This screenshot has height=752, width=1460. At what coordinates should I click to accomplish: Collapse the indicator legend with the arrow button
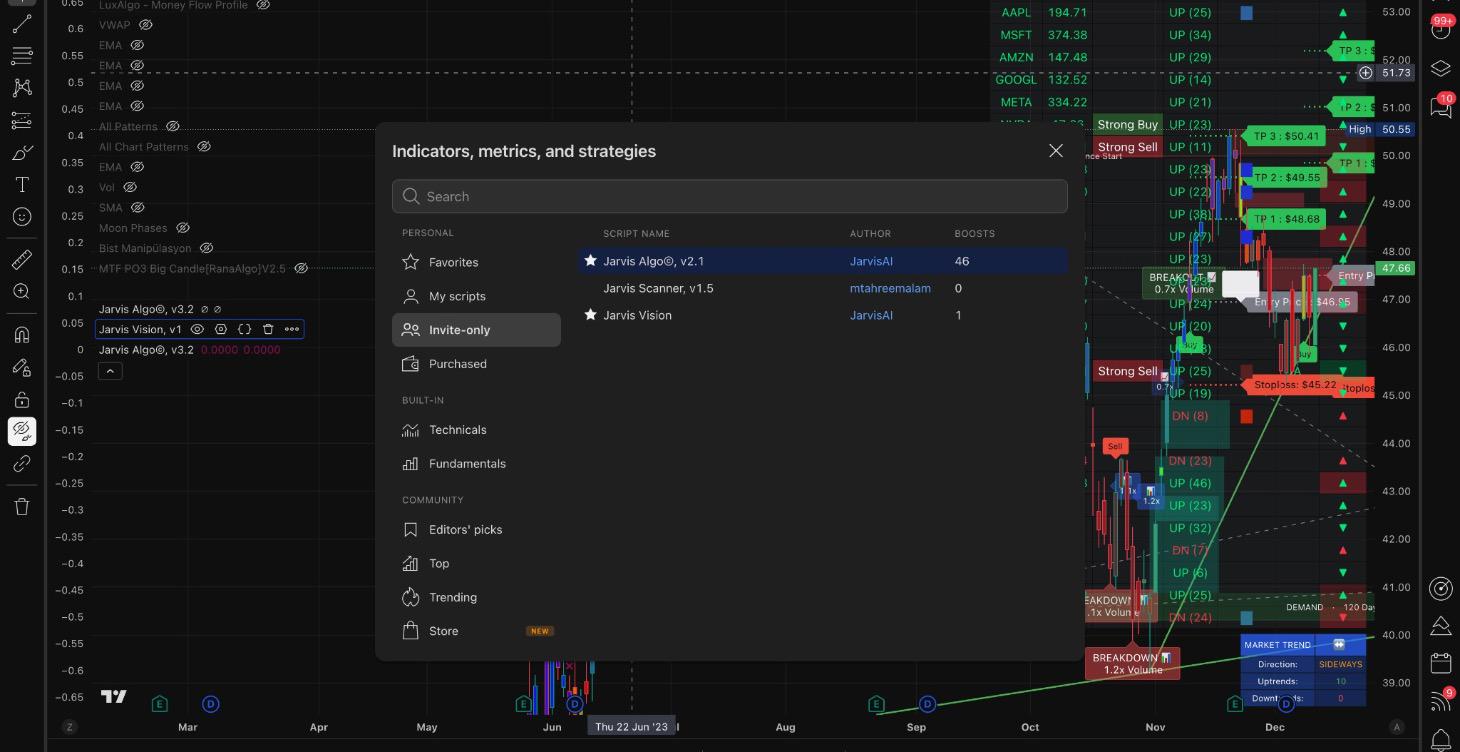[110, 370]
